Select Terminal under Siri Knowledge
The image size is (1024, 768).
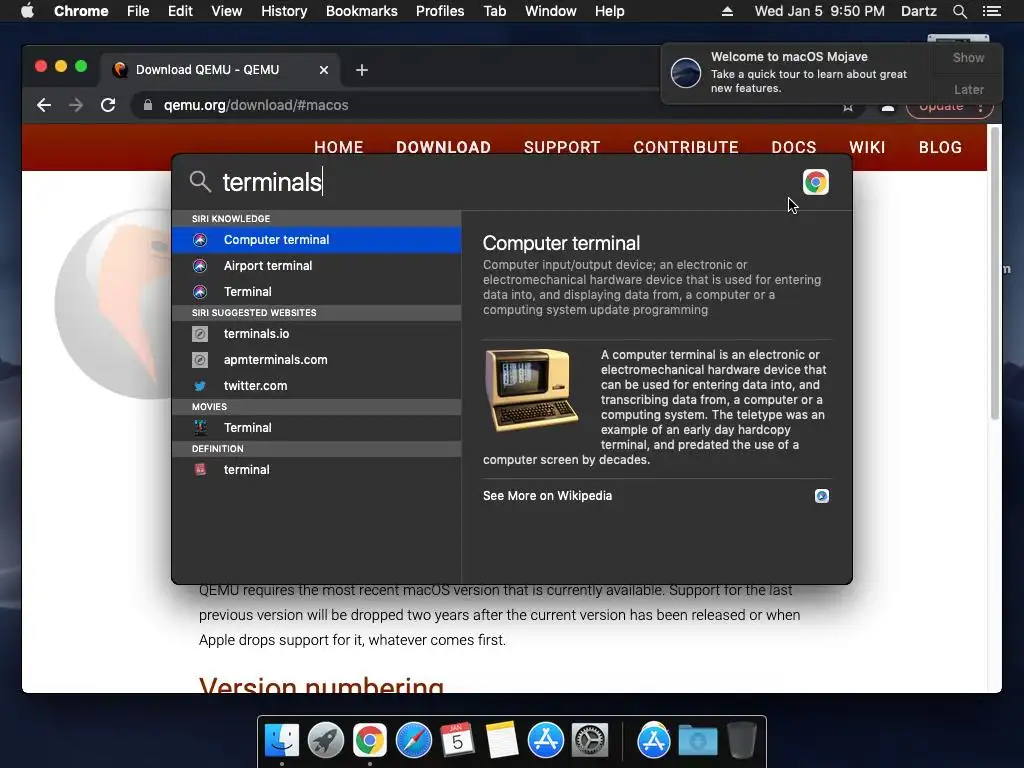pyautogui.click(x=317, y=292)
